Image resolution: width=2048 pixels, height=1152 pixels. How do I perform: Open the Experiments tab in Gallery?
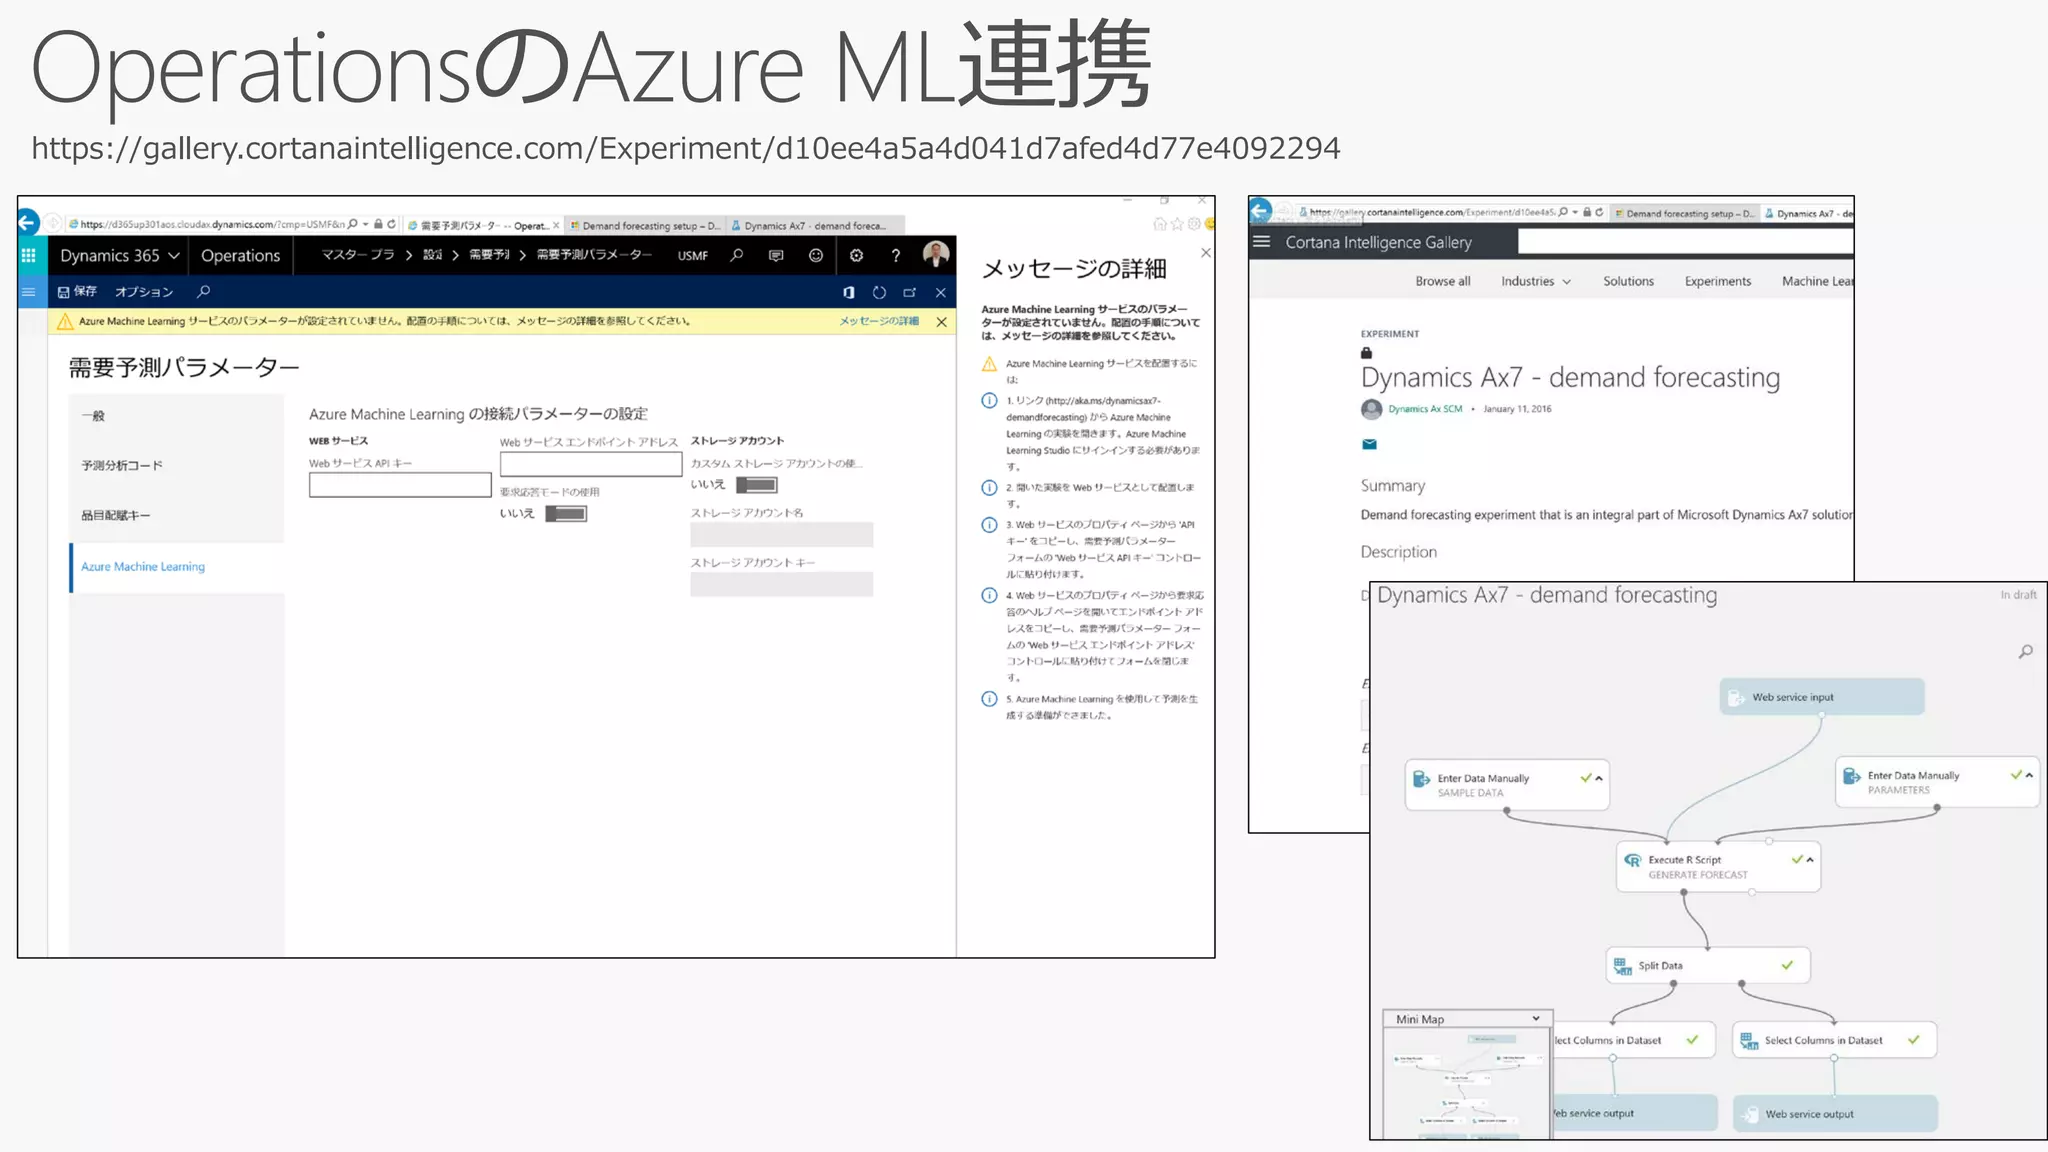point(1717,282)
